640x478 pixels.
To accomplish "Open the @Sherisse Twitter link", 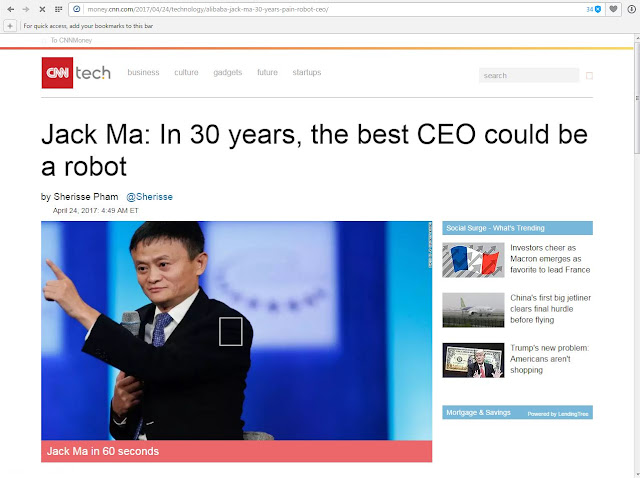I will tap(149, 197).
